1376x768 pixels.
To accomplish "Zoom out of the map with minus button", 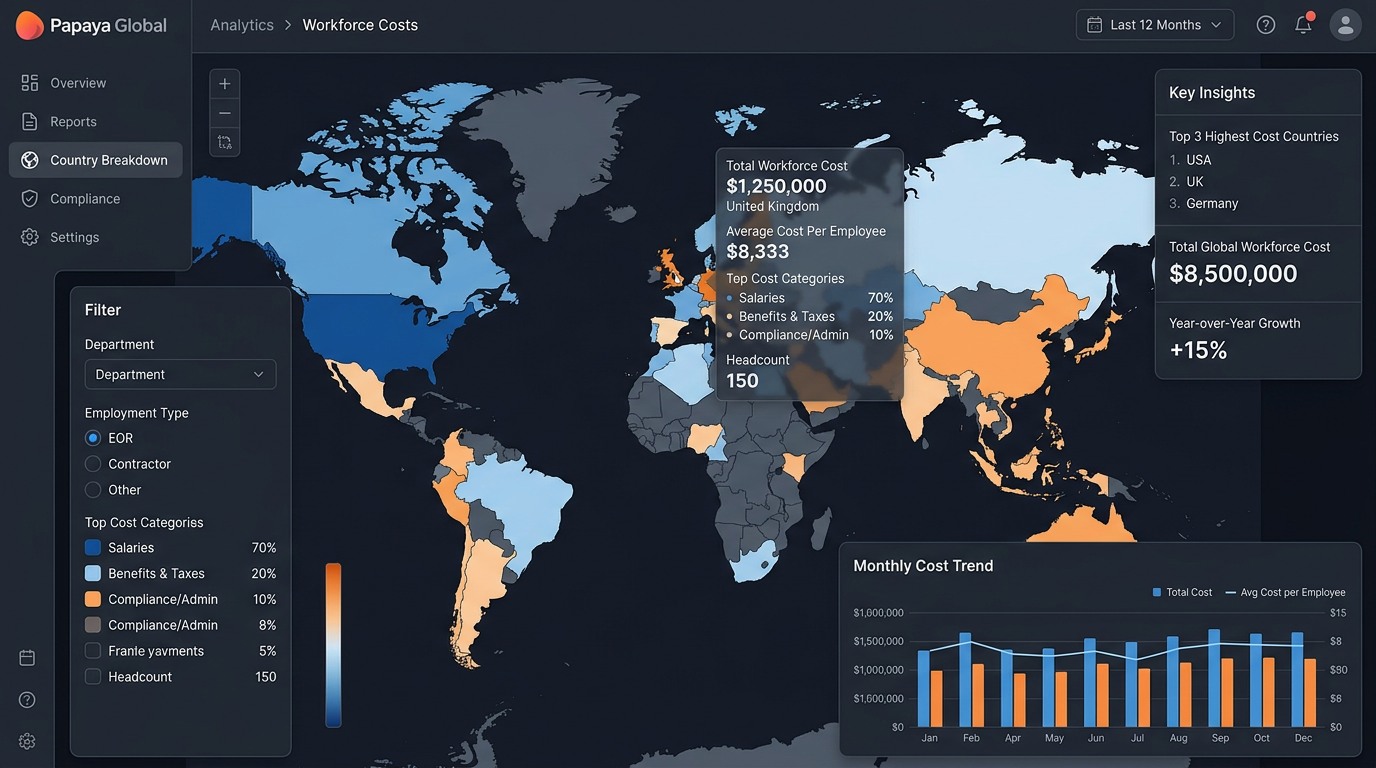I will coord(225,113).
